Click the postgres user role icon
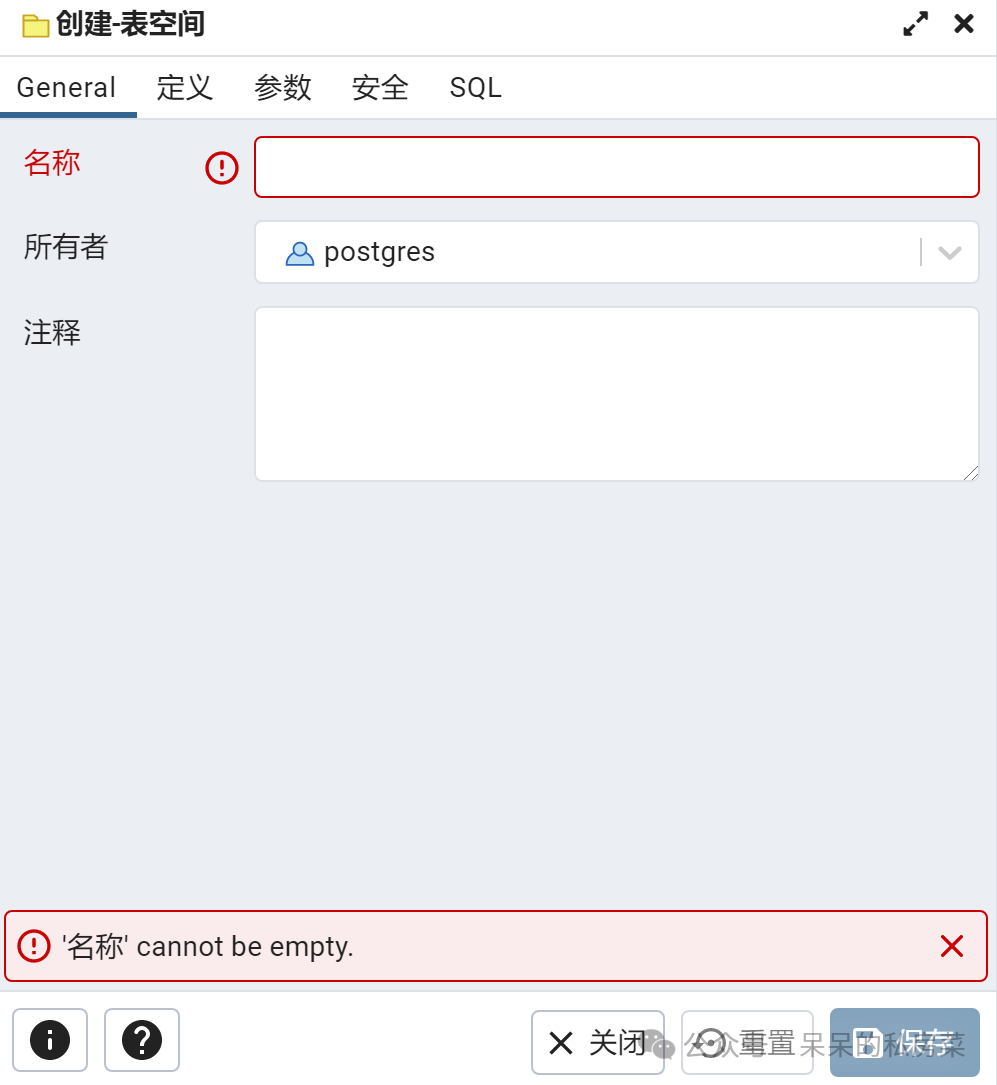997x1085 pixels. pos(300,253)
